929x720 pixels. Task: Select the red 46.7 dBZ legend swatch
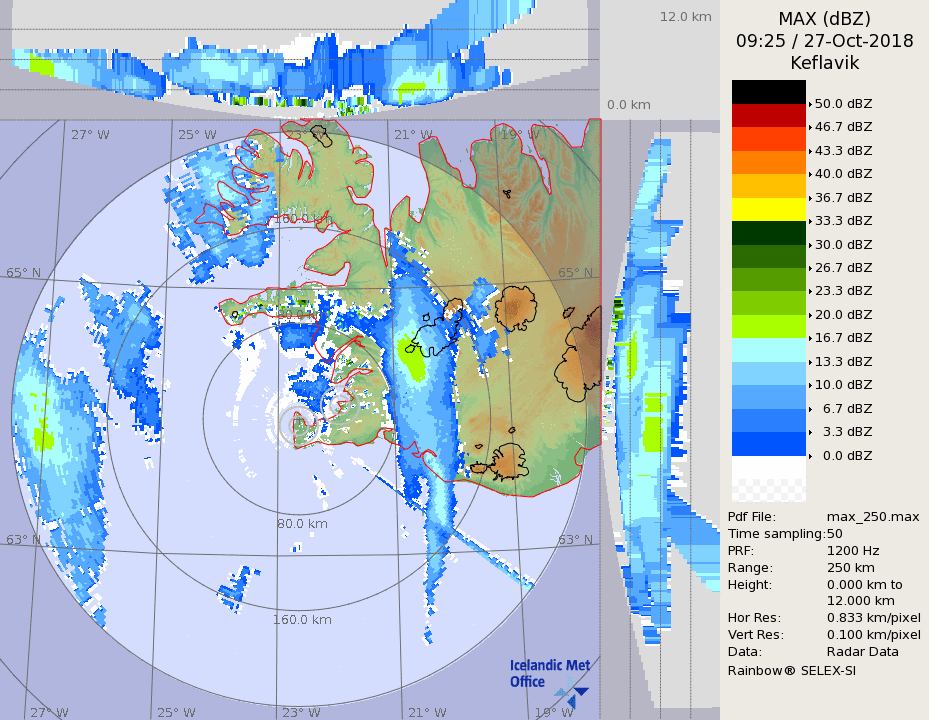(768, 115)
